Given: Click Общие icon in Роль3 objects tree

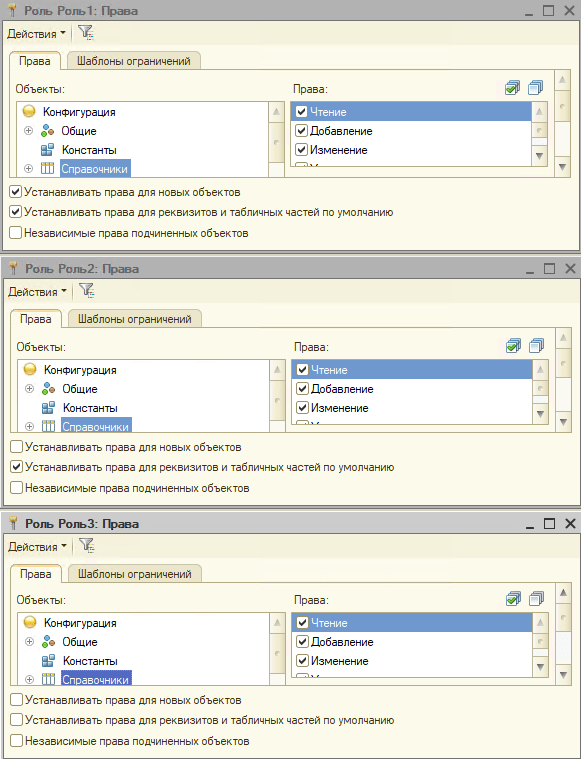Looking at the screenshot, I should (48, 641).
